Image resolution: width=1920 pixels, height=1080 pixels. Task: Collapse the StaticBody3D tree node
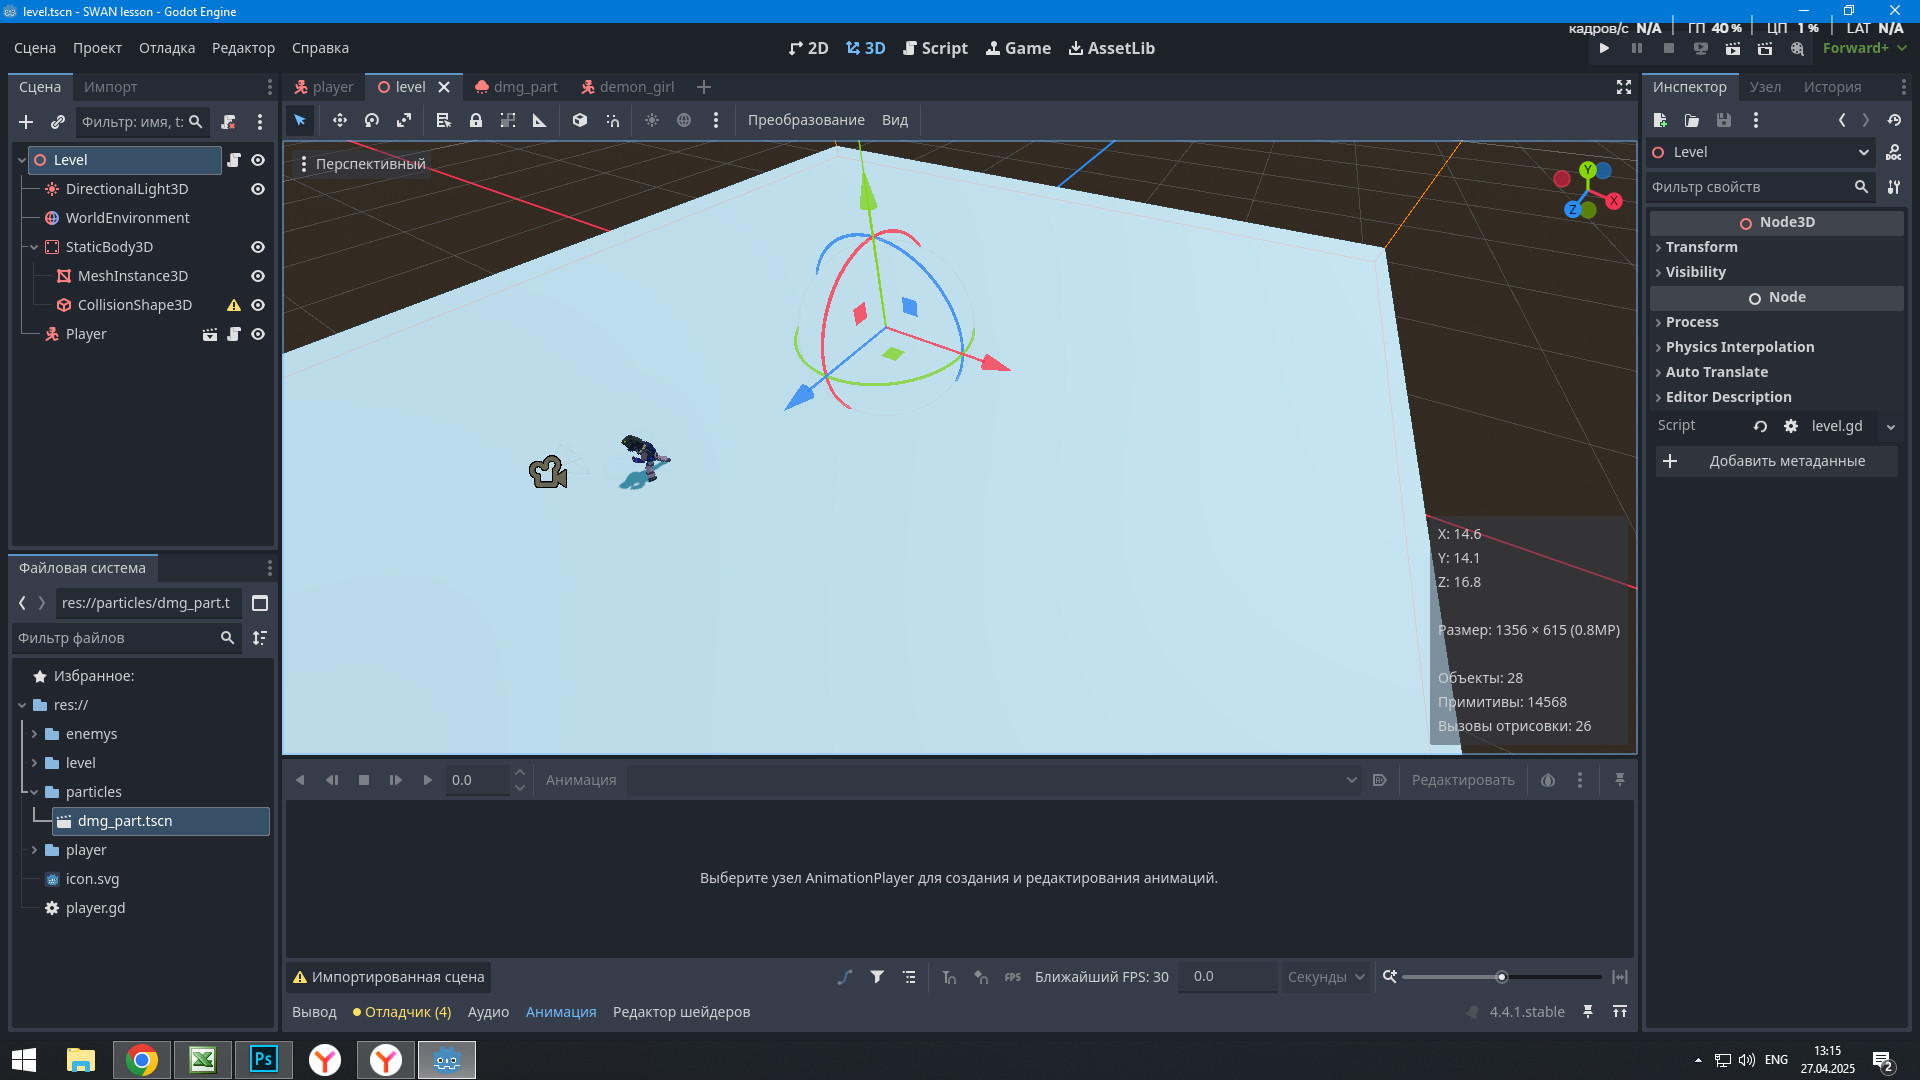34,247
